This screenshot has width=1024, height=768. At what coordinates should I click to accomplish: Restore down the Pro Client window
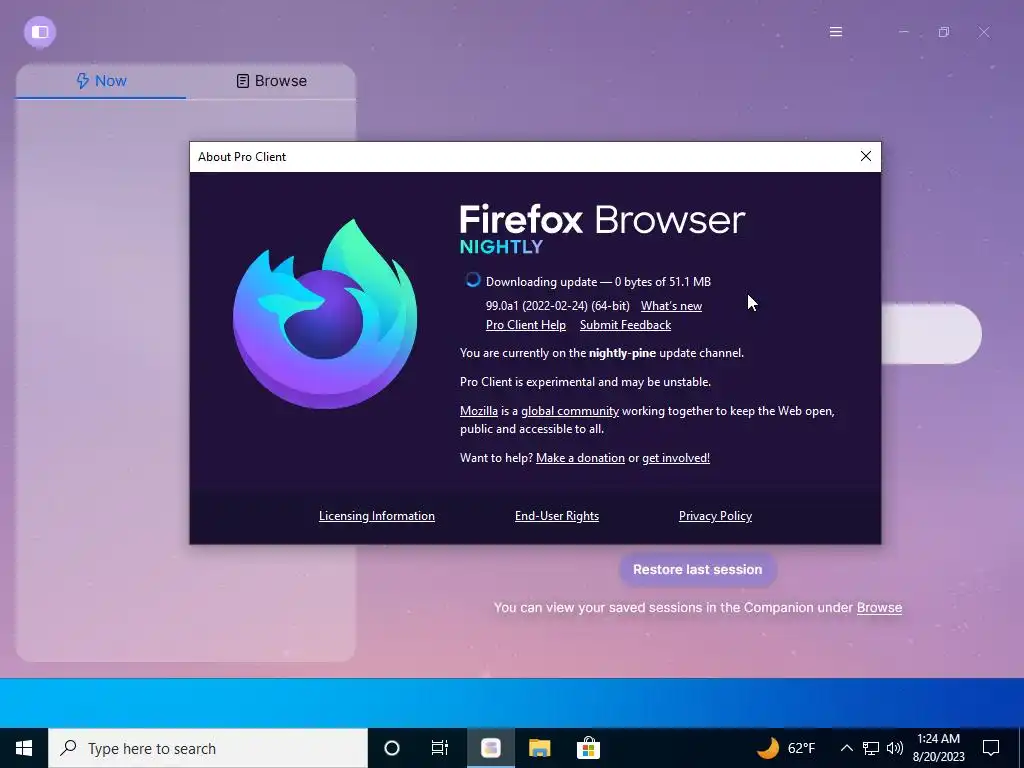click(944, 32)
